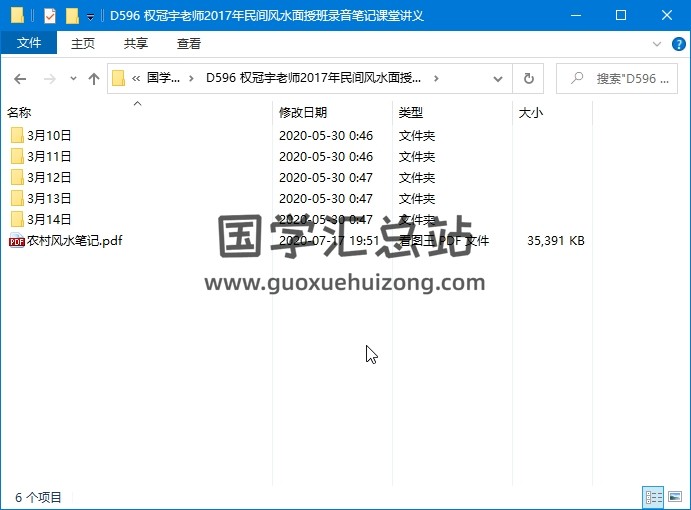Open the 共享 ribbon tab
691x510 pixels.
click(x=136, y=44)
